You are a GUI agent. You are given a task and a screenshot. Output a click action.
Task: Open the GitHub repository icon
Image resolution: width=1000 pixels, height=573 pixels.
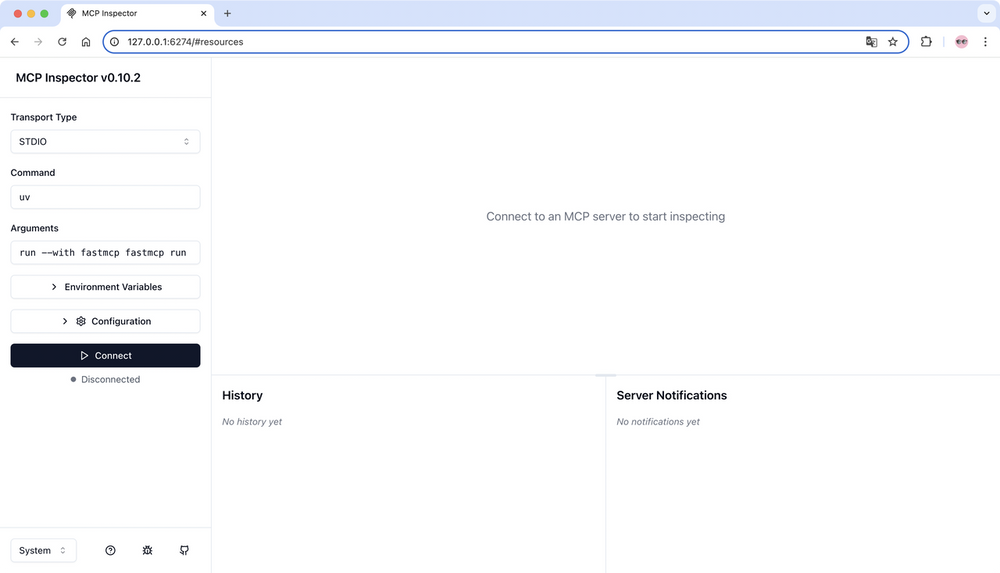point(184,550)
